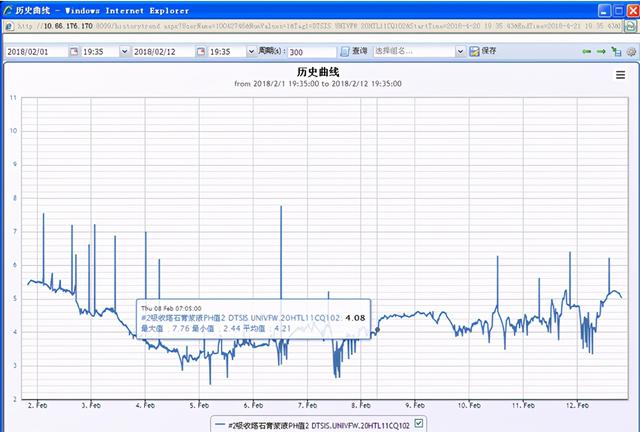Click the 查询 query button

pyautogui.click(x=354, y=51)
